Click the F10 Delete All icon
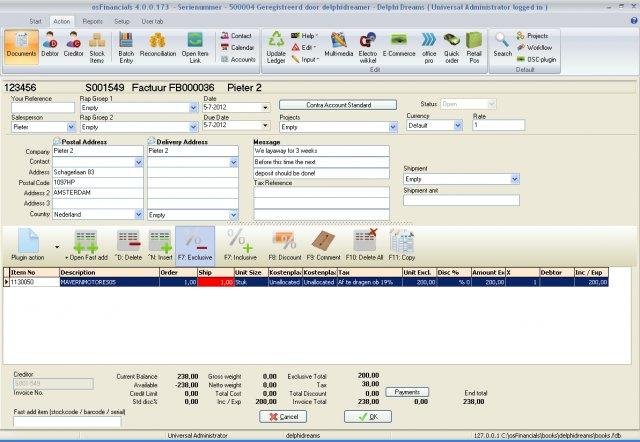The width and height of the screenshot is (640, 442). tap(364, 245)
